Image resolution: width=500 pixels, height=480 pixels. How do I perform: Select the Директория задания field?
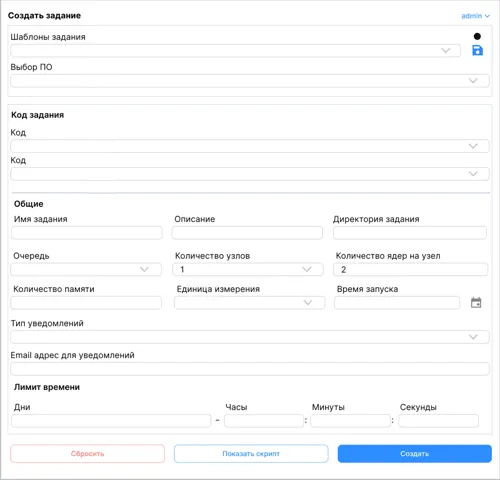click(x=410, y=233)
